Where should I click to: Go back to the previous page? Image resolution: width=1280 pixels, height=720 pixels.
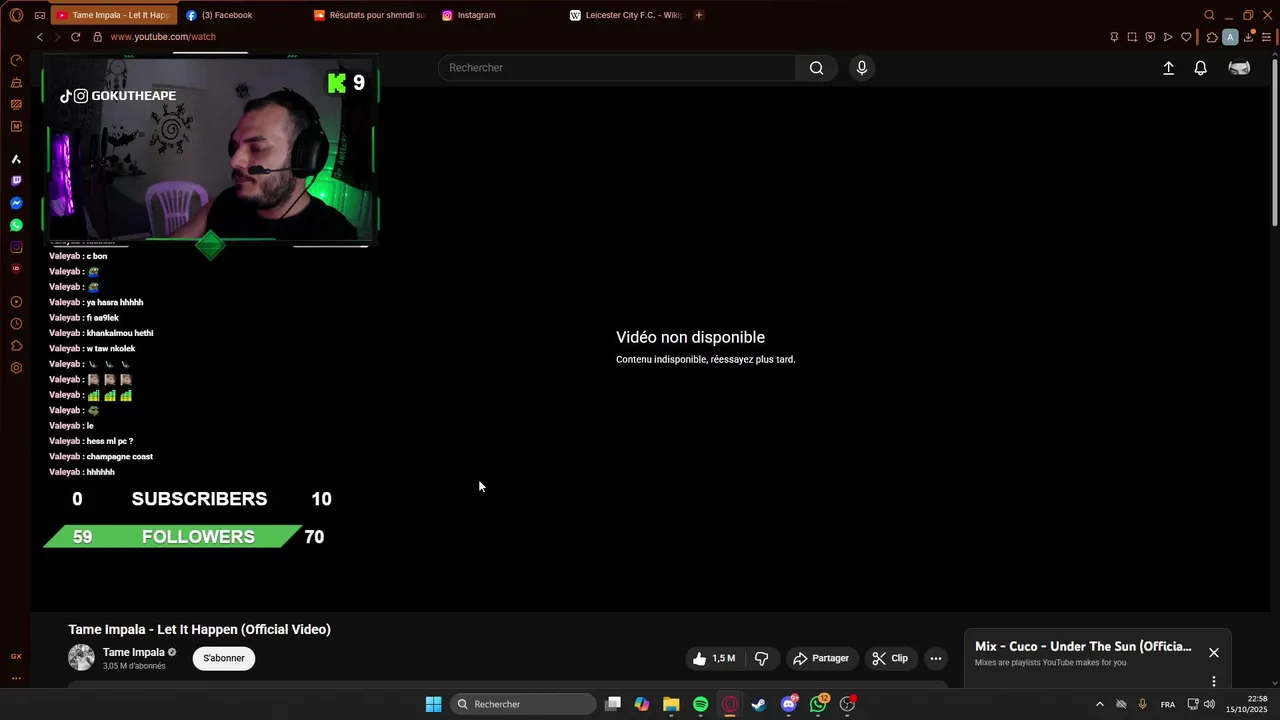click(x=40, y=37)
